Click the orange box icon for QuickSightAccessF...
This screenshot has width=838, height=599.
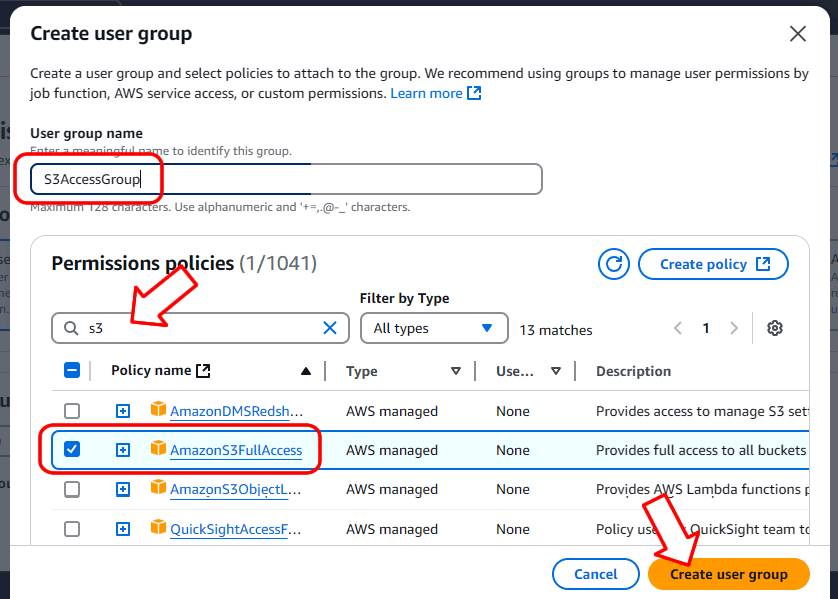pos(158,527)
